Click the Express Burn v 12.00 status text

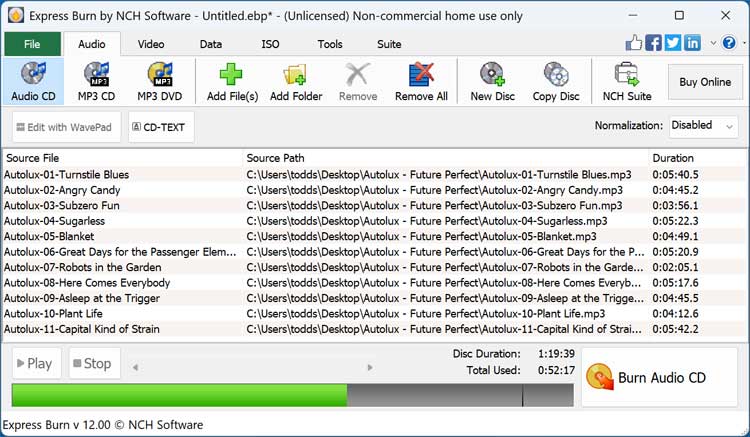pos(103,425)
